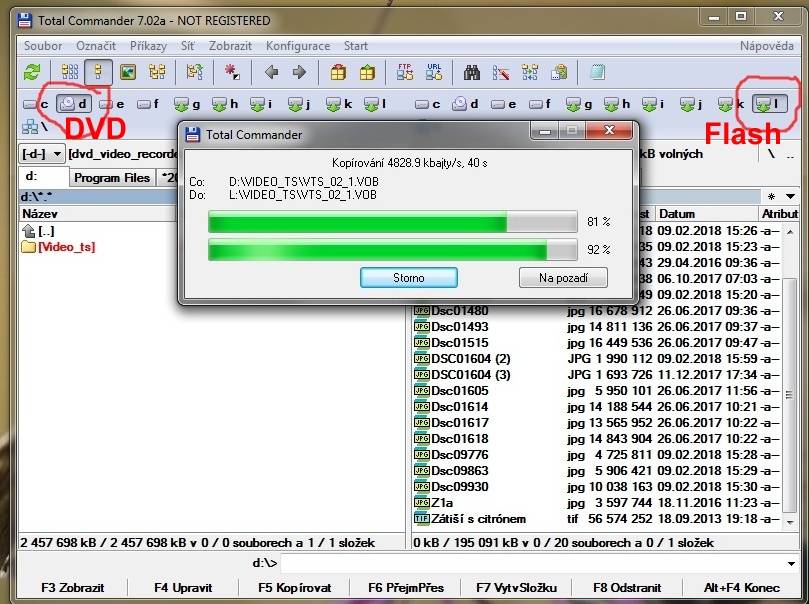Click F6 PřejmPřes button
Image resolution: width=809 pixels, height=604 pixels.
[406, 588]
